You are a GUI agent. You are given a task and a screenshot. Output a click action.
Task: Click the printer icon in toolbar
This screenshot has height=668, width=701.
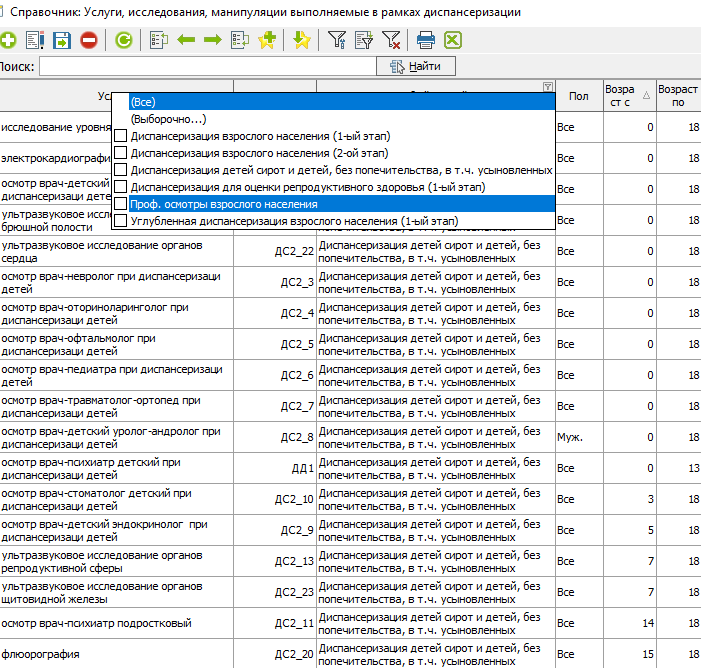(426, 40)
